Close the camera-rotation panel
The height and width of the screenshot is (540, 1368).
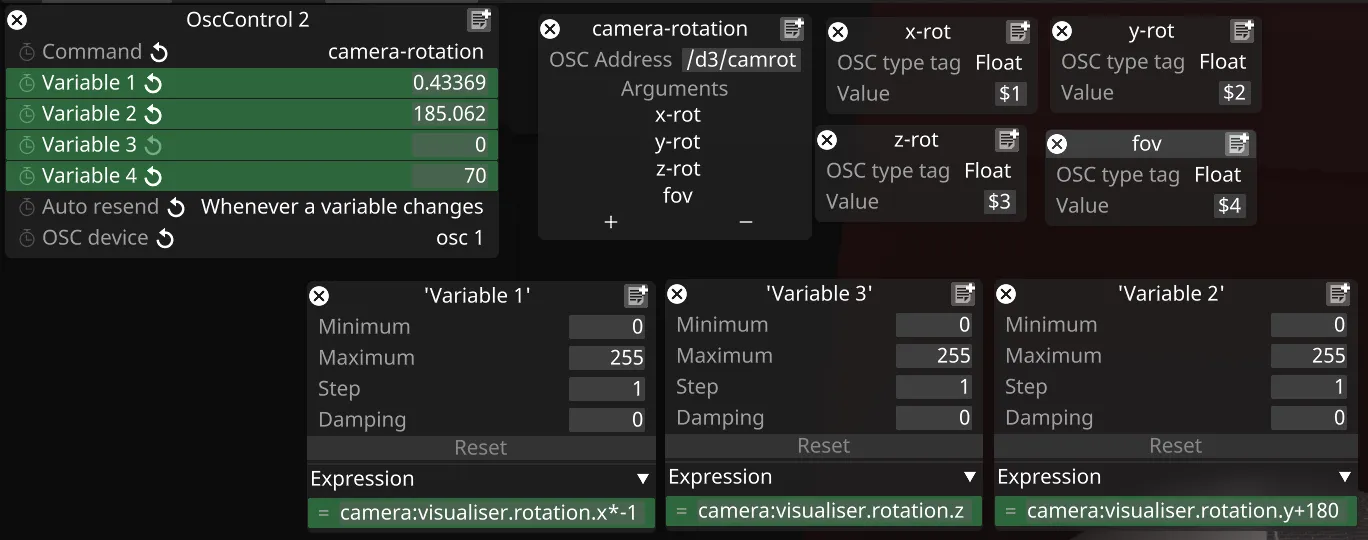(550, 29)
